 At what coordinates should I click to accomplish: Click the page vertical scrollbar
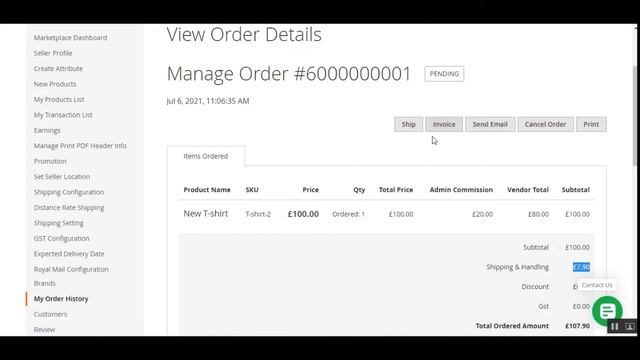click(x=635, y=116)
